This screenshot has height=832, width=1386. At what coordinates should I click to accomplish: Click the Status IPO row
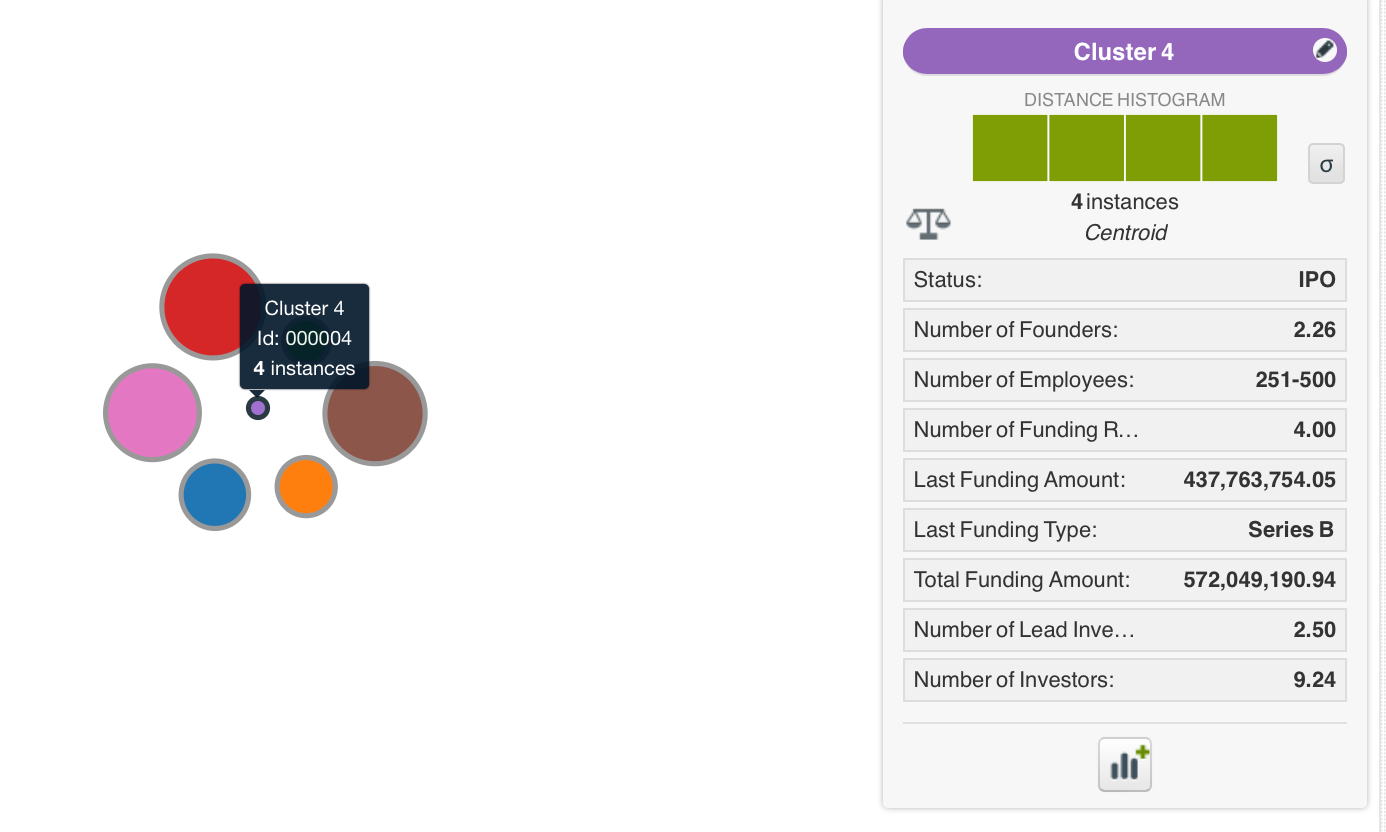[1124, 280]
